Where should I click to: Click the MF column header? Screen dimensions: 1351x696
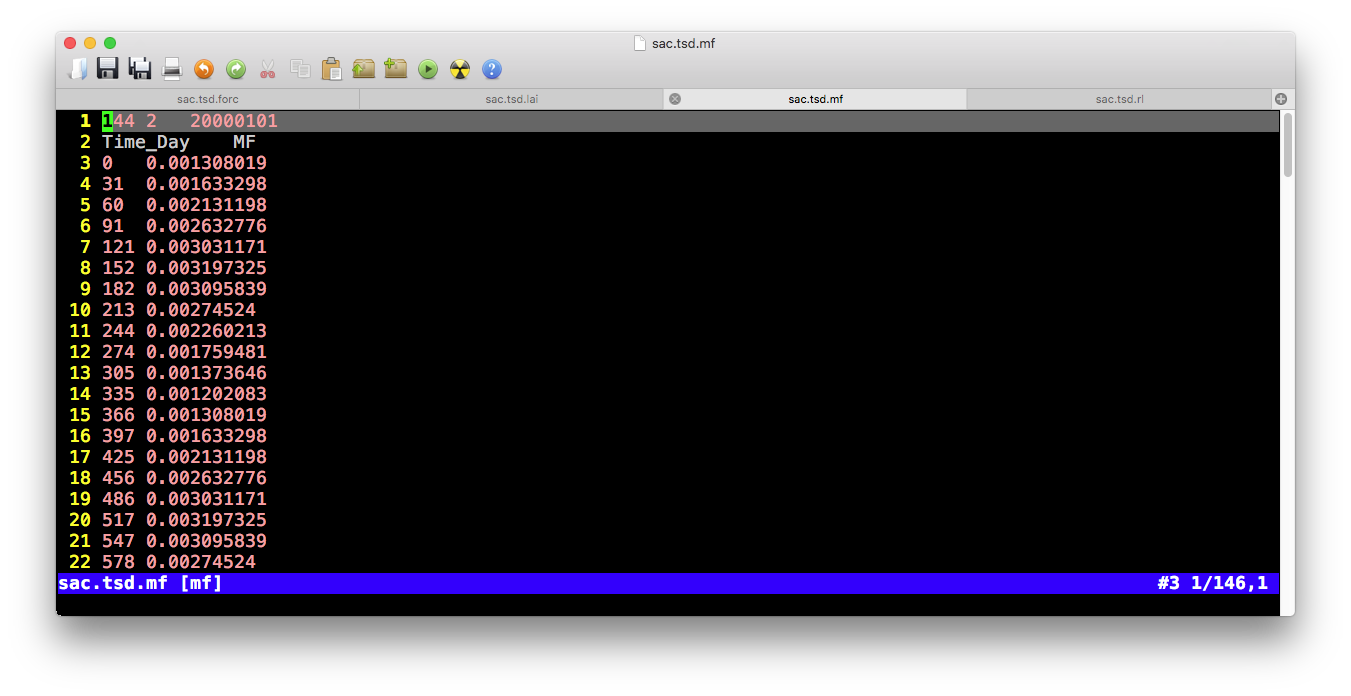[x=245, y=142]
